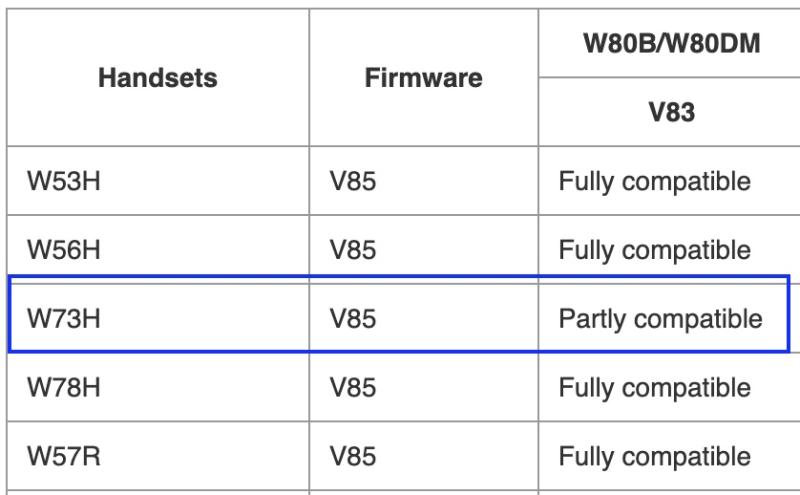The height and width of the screenshot is (495, 800).
Task: Click the blue highlight border of W73H row
Action: (399, 277)
